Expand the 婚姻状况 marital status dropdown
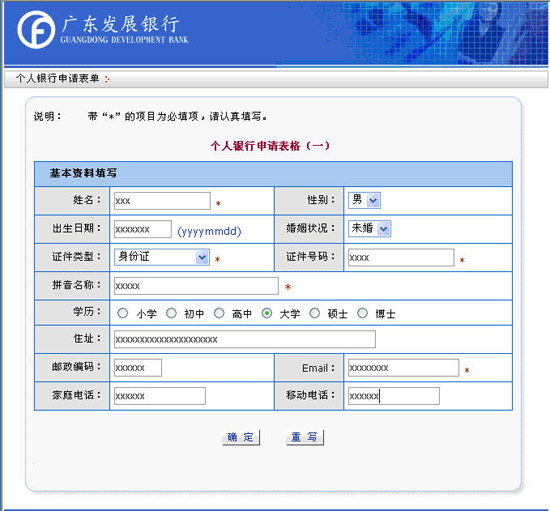The image size is (550, 511). click(370, 229)
